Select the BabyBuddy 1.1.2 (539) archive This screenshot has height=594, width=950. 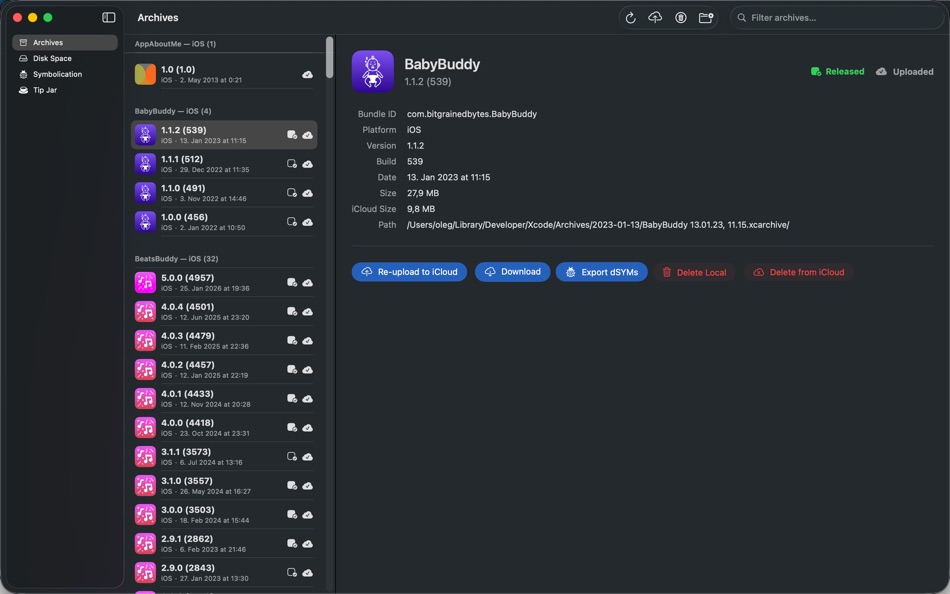click(x=224, y=135)
